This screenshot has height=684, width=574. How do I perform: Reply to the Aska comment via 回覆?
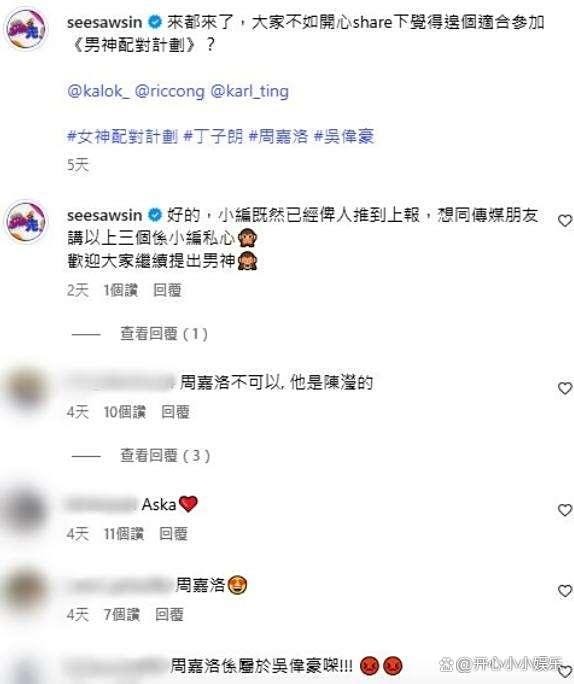173,534
